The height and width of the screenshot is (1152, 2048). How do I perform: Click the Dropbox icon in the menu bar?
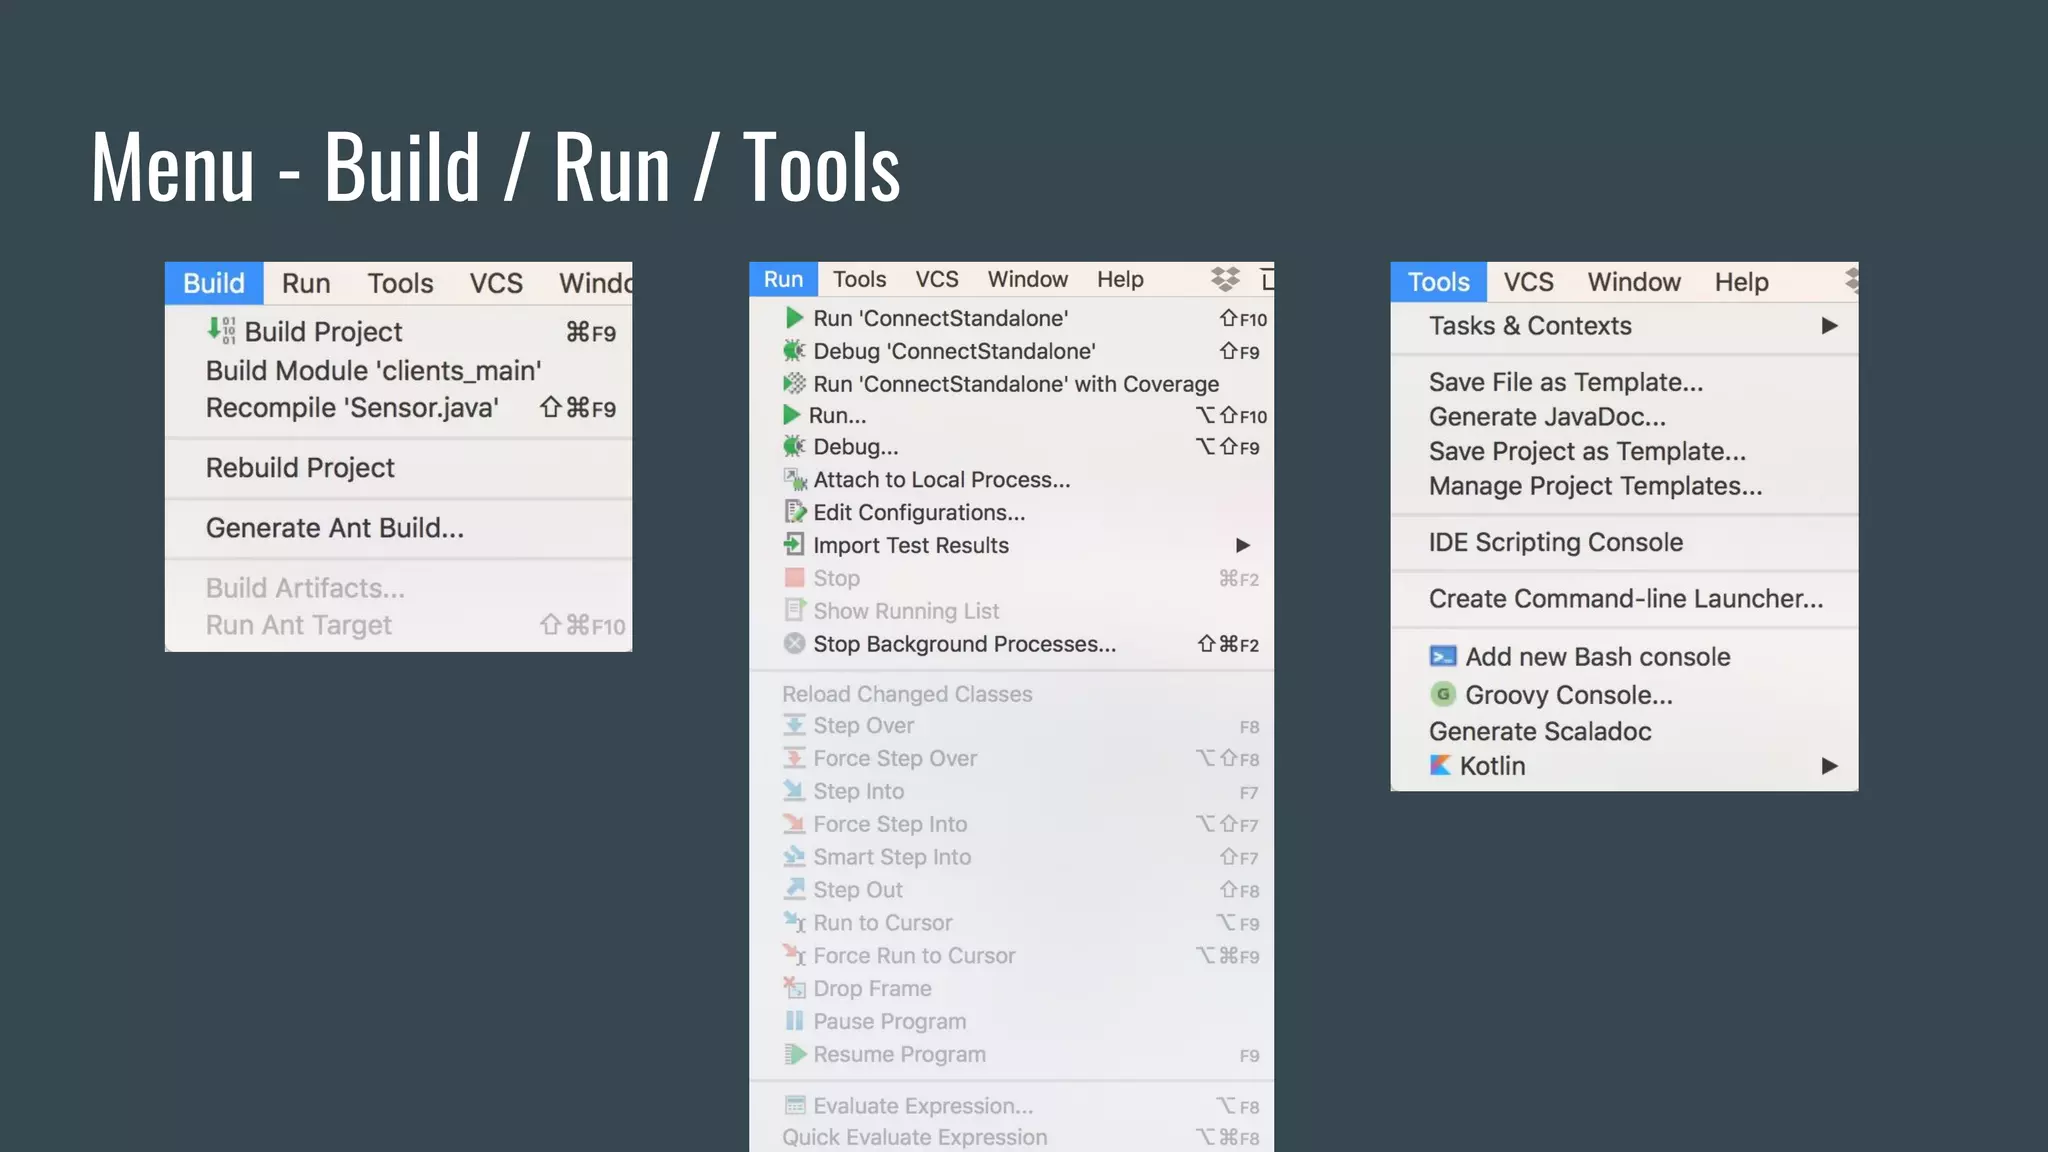[1225, 279]
